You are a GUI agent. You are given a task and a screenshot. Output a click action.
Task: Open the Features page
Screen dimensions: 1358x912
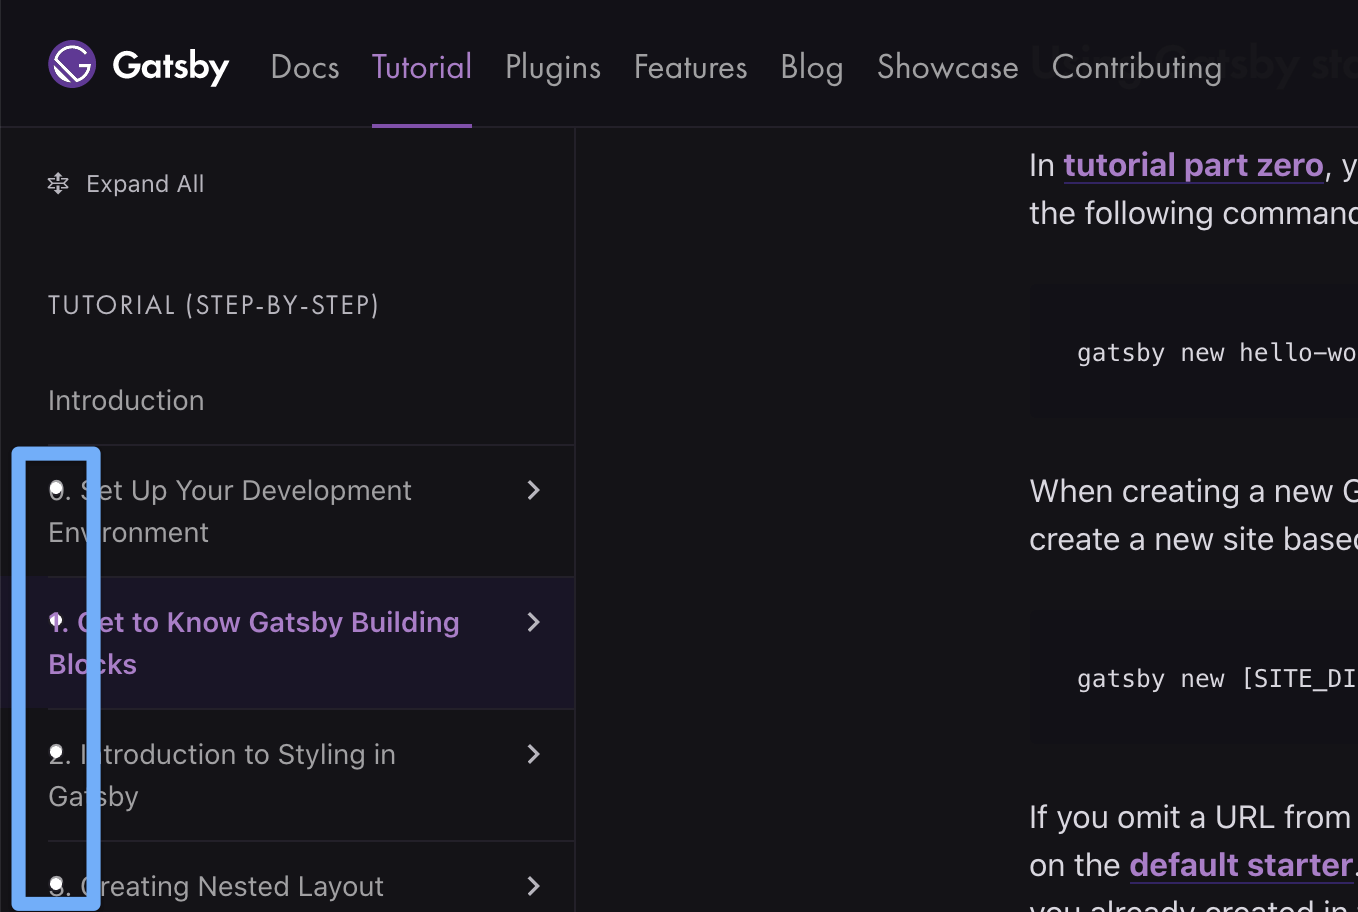(x=690, y=67)
